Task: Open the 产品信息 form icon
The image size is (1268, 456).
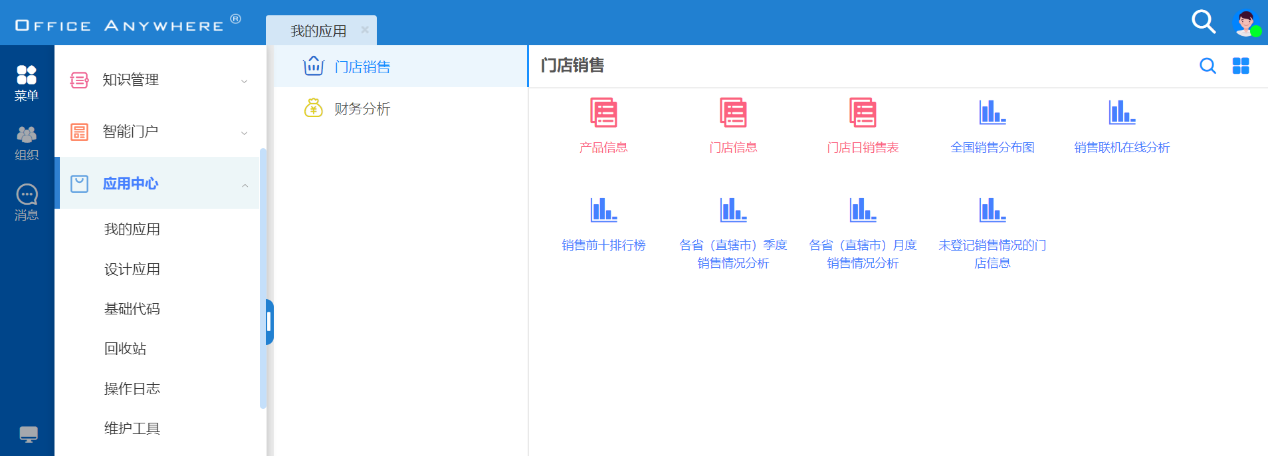Action: (x=603, y=113)
